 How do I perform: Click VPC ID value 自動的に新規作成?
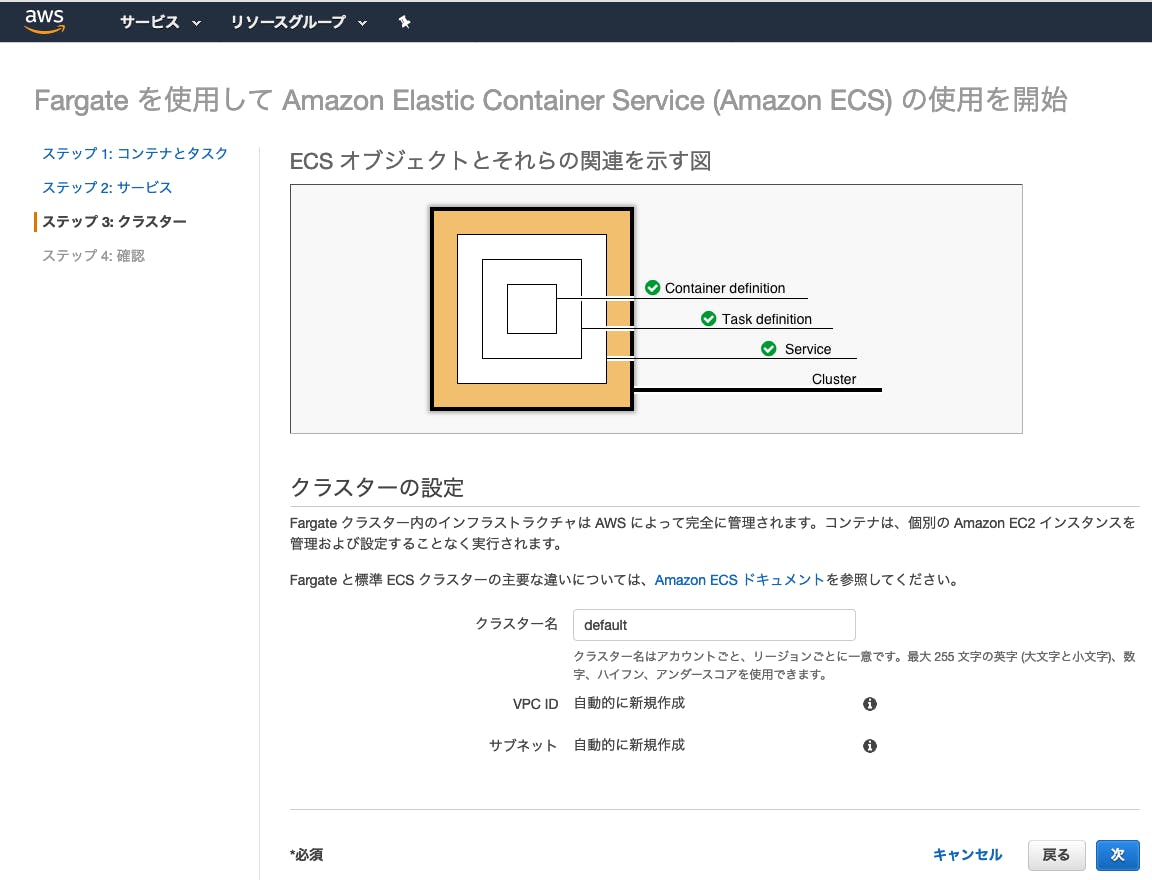click(629, 703)
